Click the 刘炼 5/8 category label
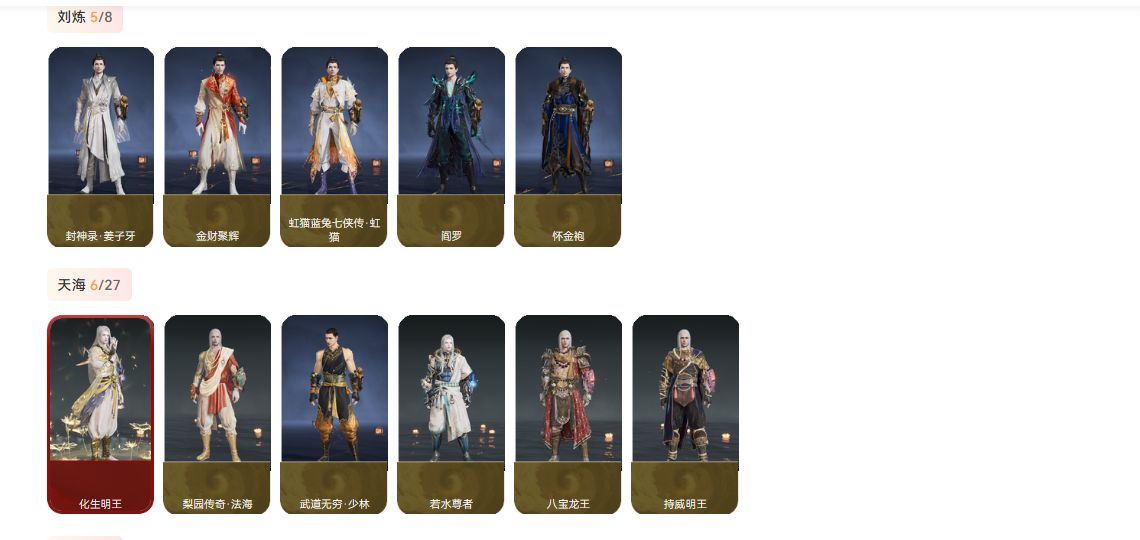Screen dimensions: 1140x540 85,17
